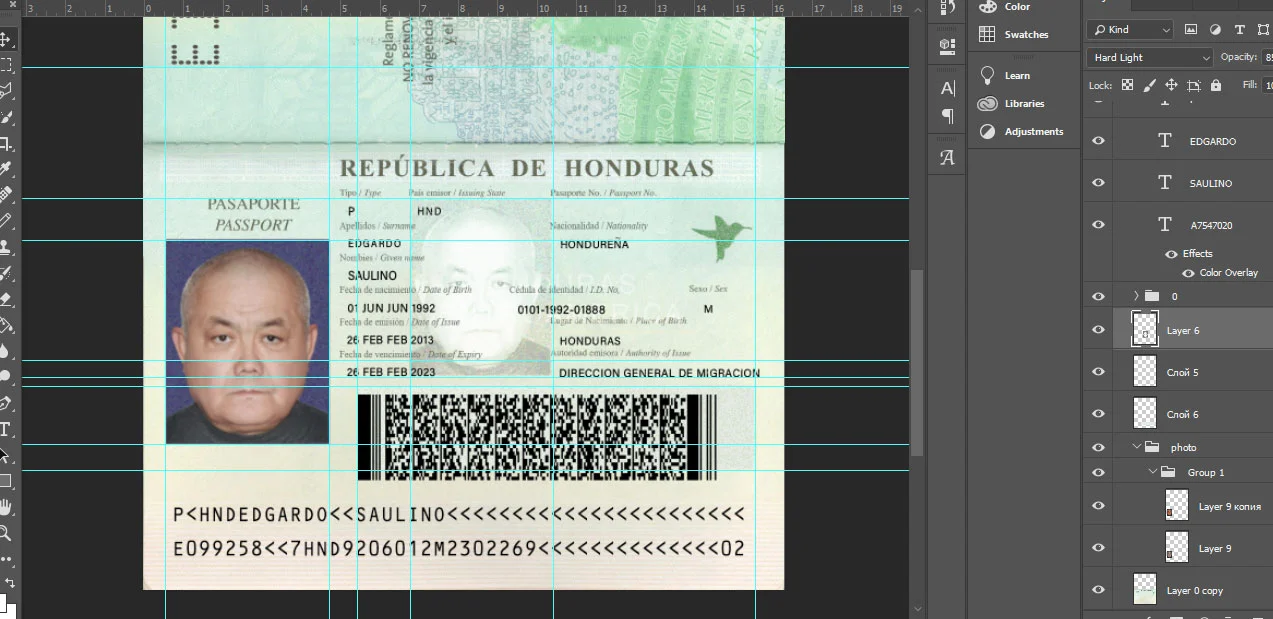Choose the Eraser tool

coord(5,298)
